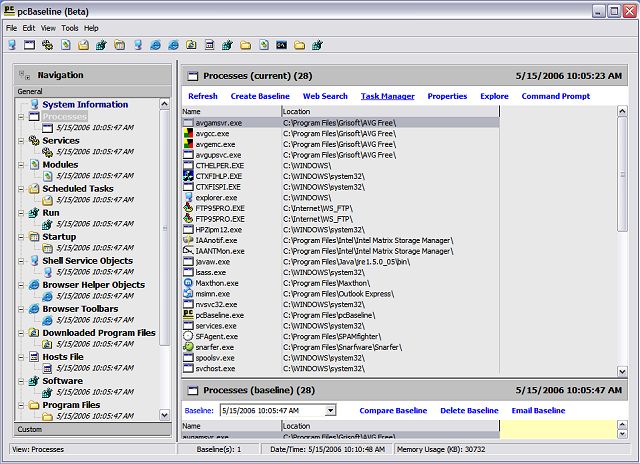640x464 pixels.
Task: Select the Downloaded Program Files item
Action: pyautogui.click(x=98, y=333)
